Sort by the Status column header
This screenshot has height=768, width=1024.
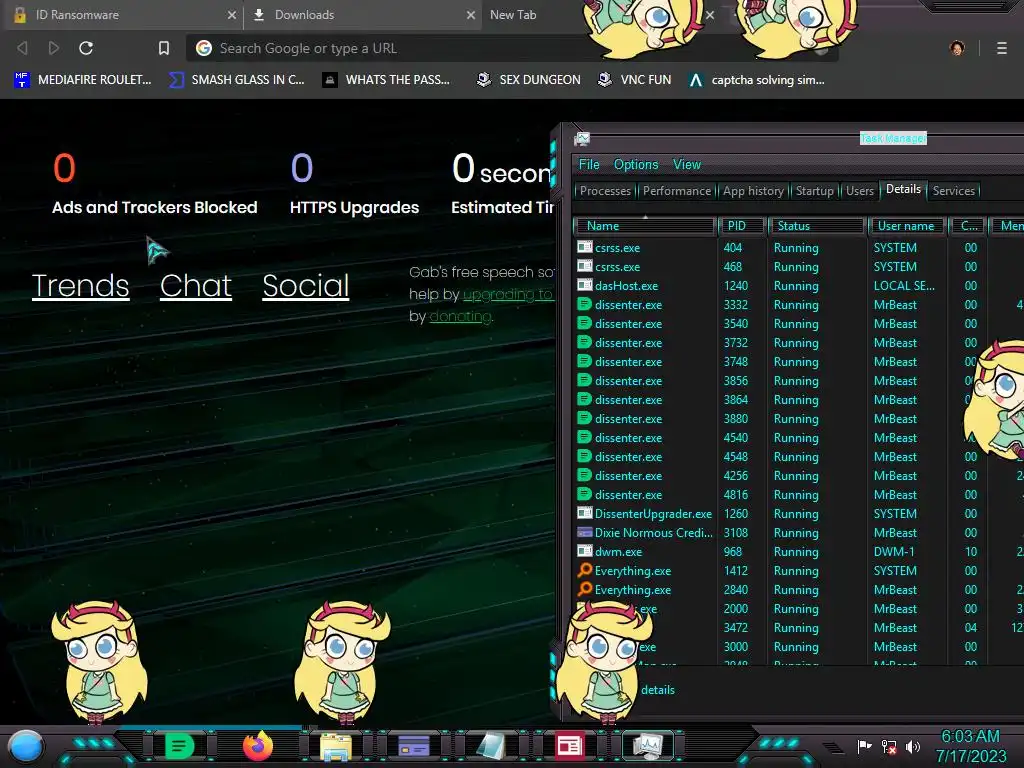click(816, 226)
